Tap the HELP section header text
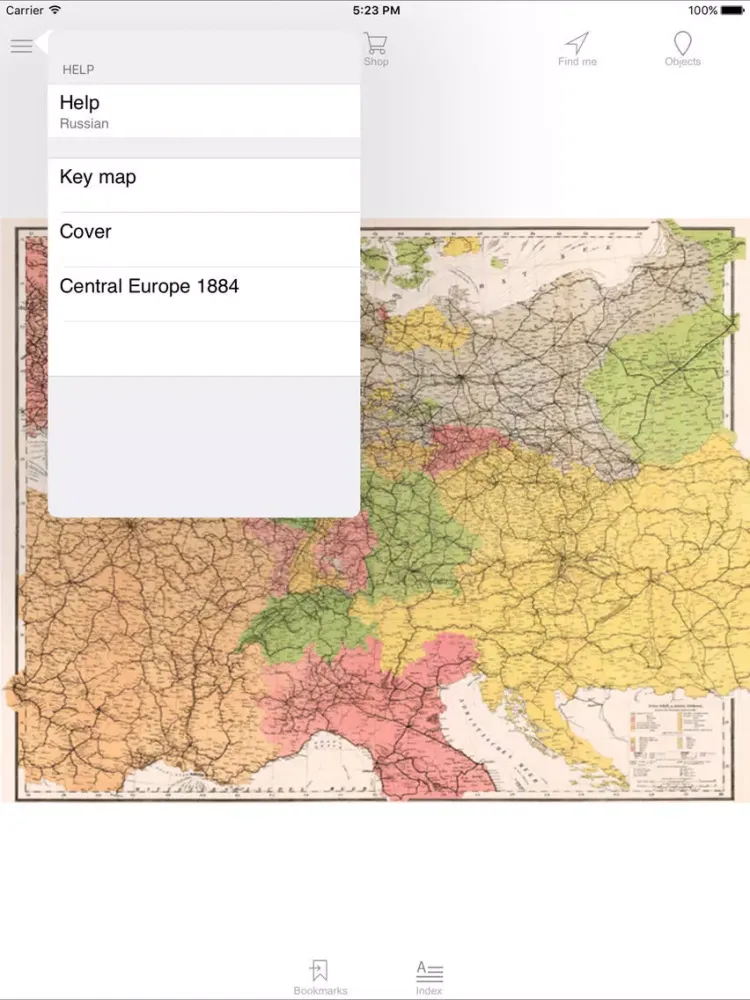The image size is (750, 1000). [x=78, y=70]
